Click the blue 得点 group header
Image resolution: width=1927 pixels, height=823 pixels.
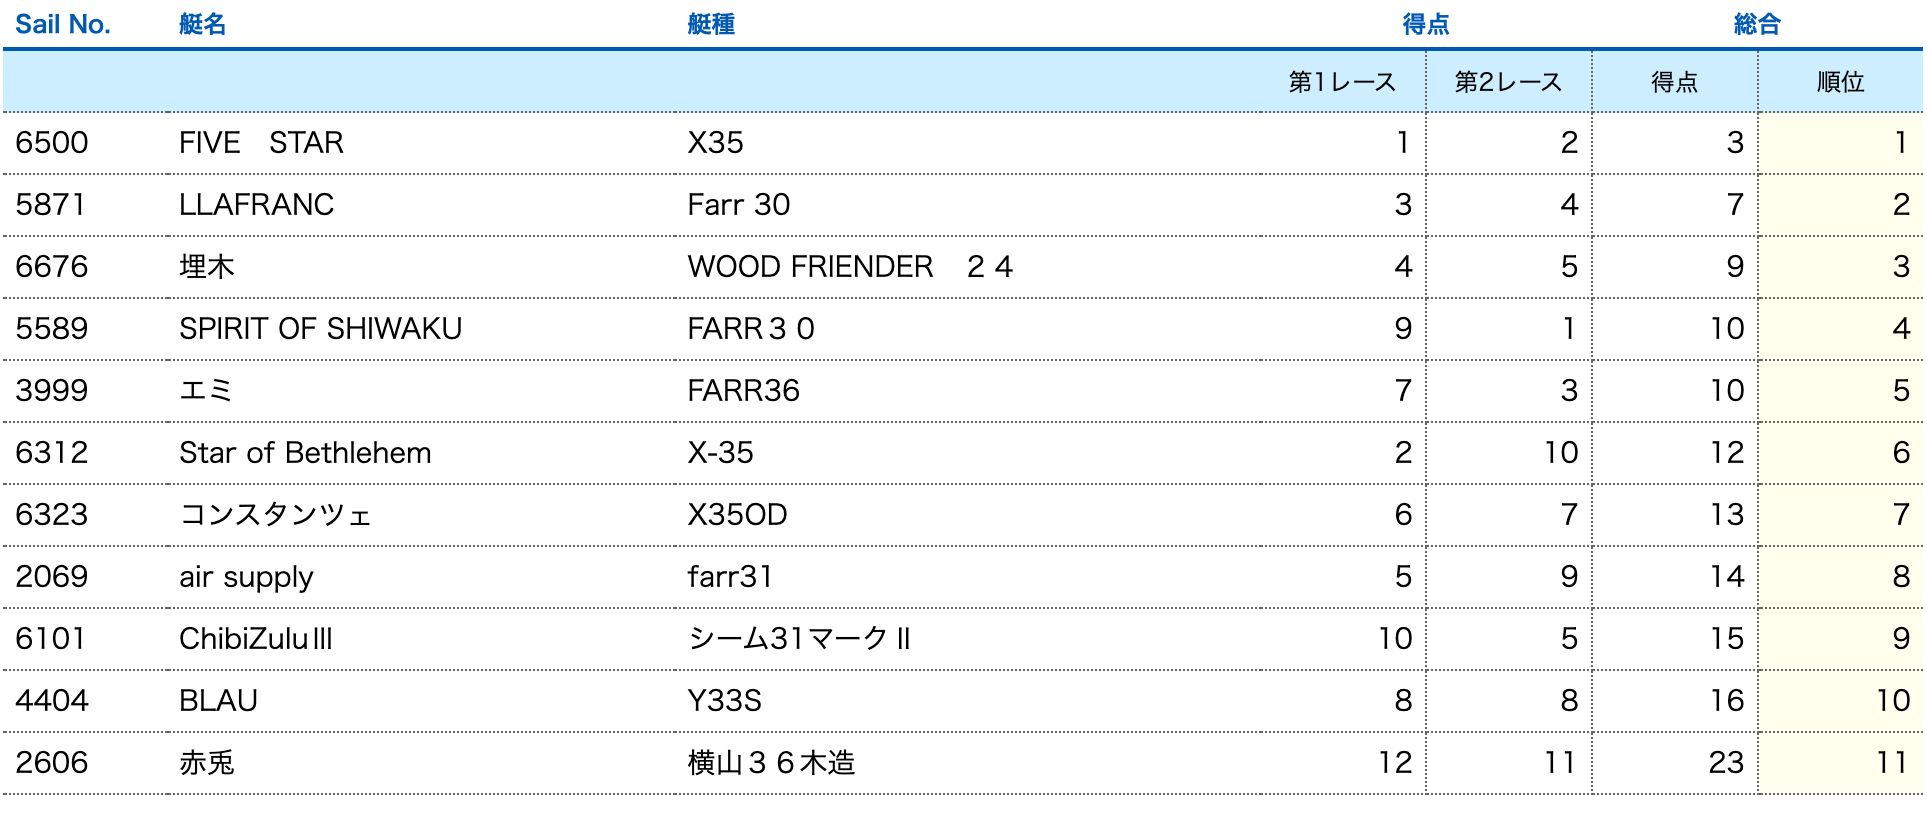click(x=1426, y=24)
